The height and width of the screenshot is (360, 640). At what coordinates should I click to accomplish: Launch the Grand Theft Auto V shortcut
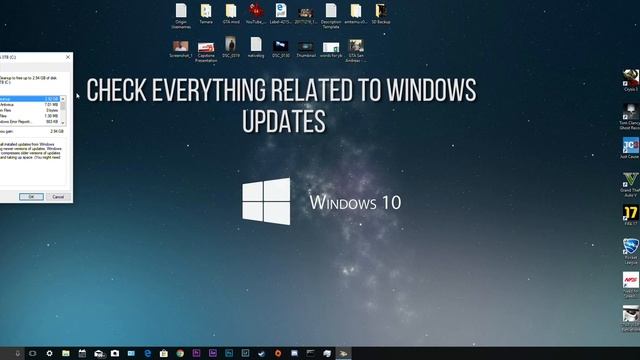point(631,184)
